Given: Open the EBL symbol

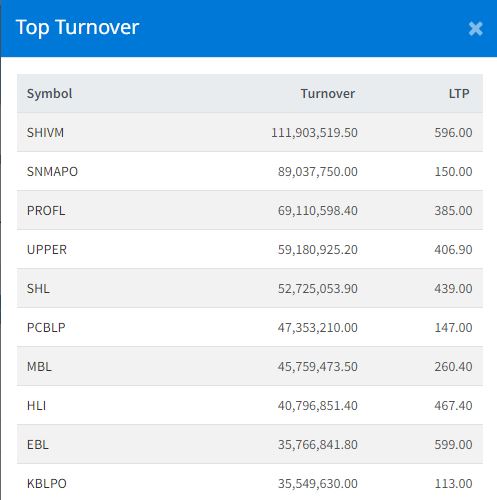Looking at the screenshot, I should click(38, 445).
